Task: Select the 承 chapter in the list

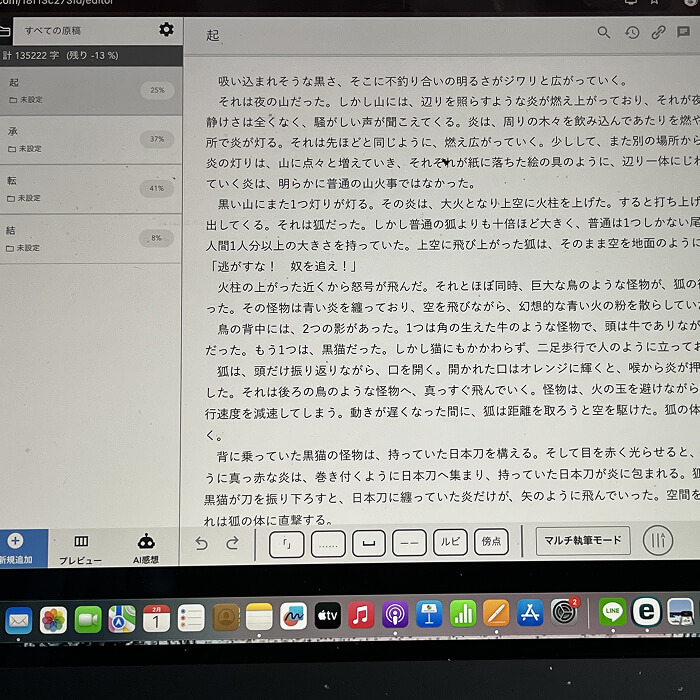Action: point(90,139)
